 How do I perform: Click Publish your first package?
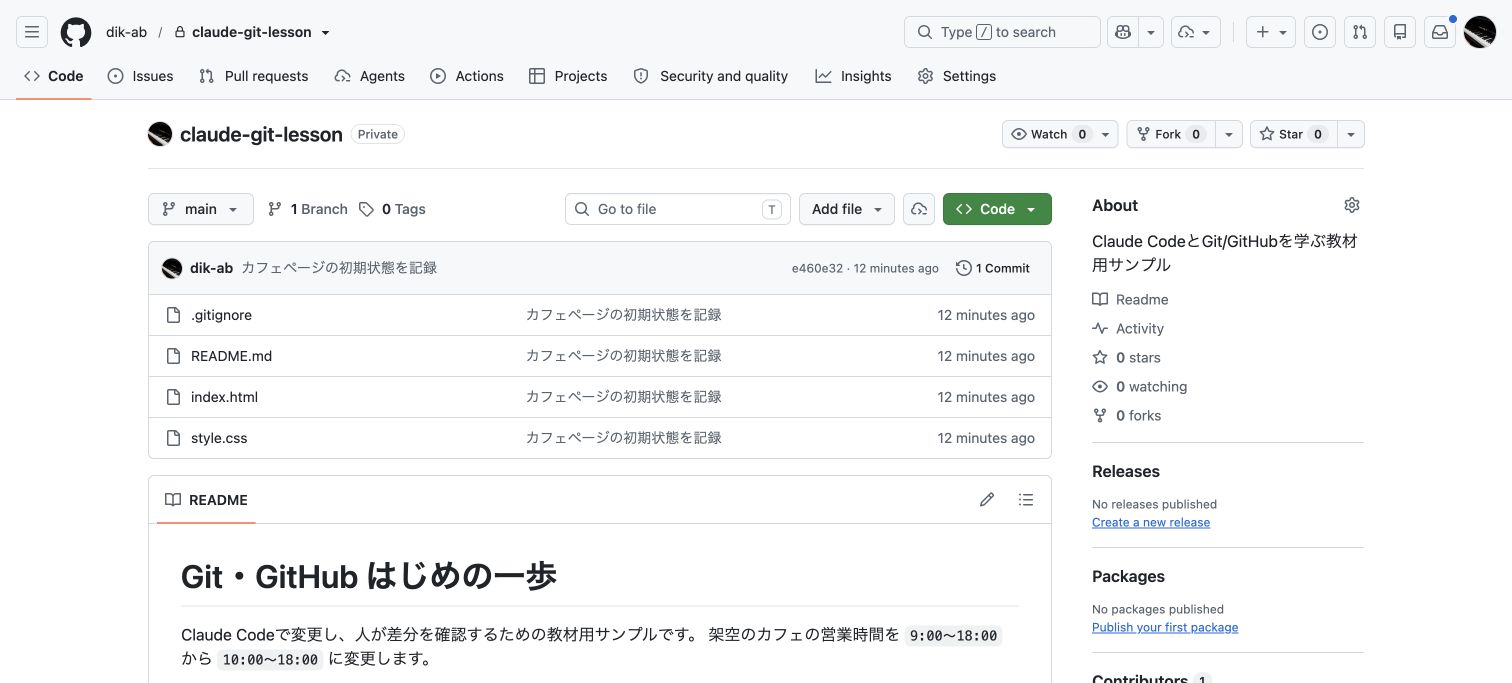[x=1165, y=627]
